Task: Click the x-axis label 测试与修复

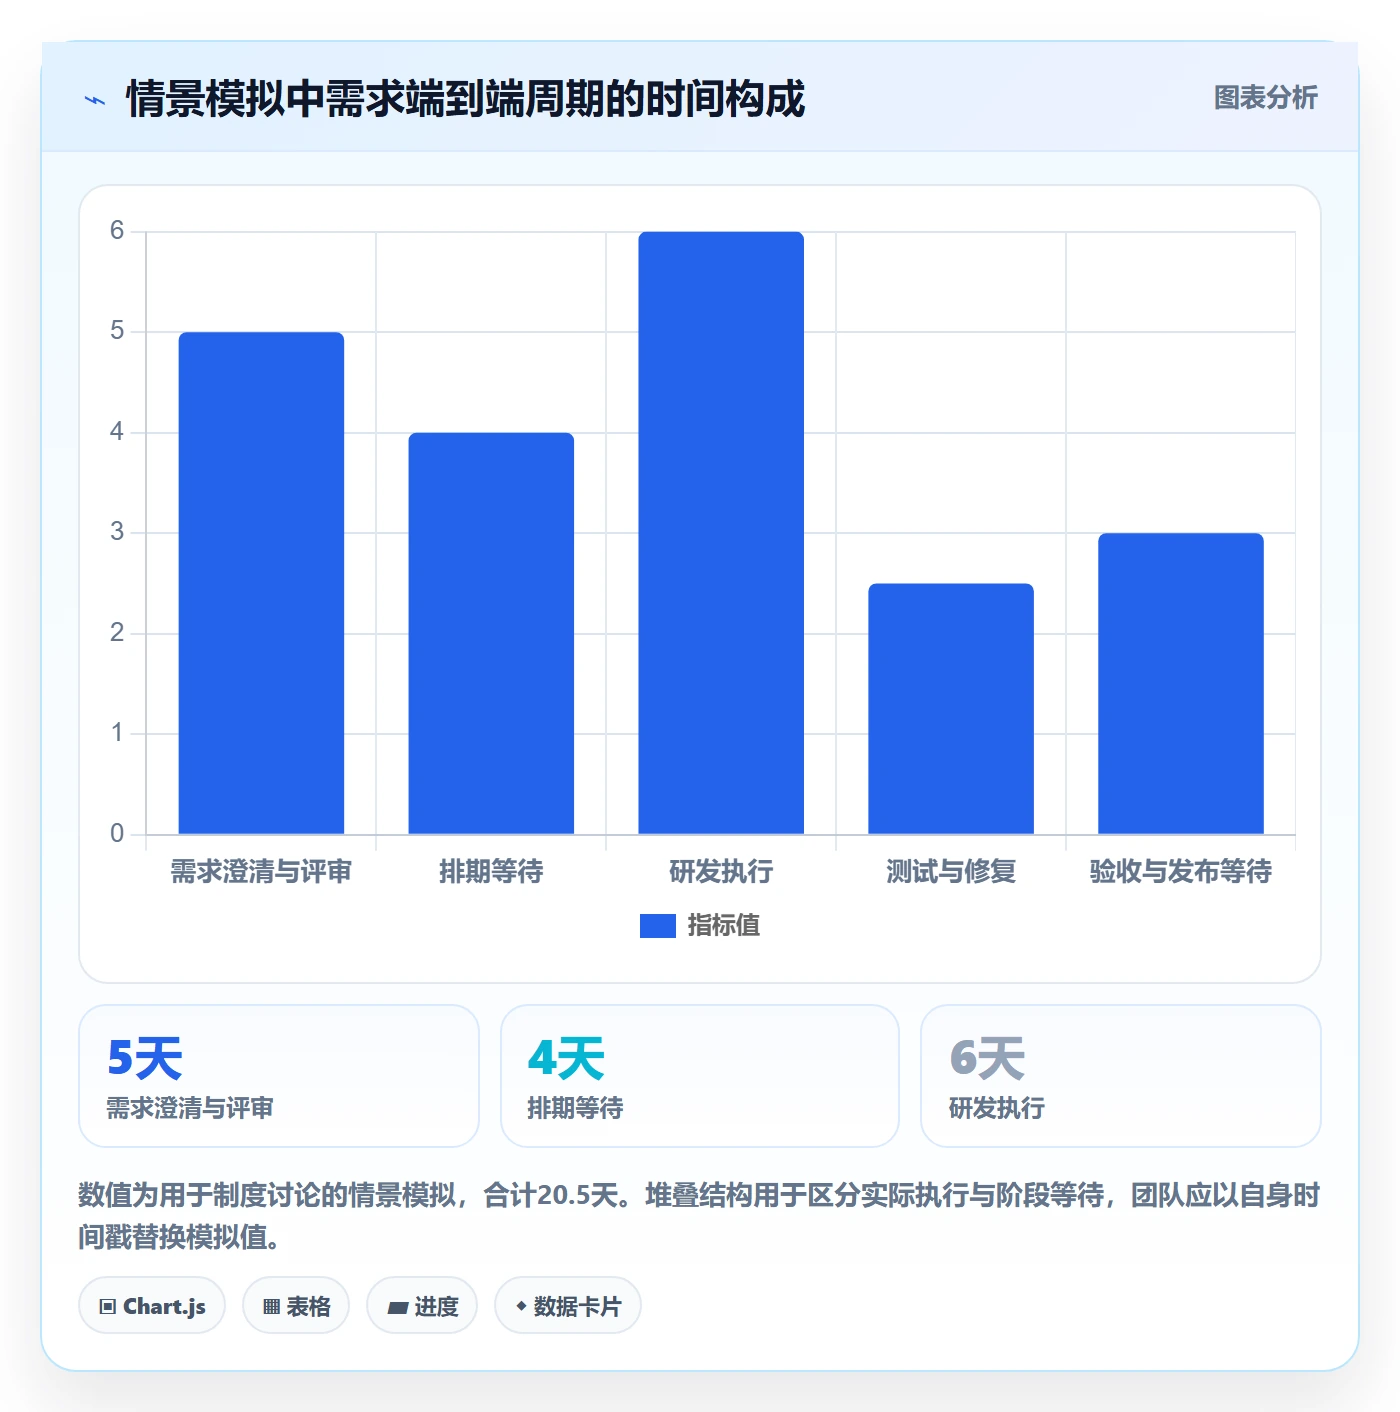Action: click(951, 872)
